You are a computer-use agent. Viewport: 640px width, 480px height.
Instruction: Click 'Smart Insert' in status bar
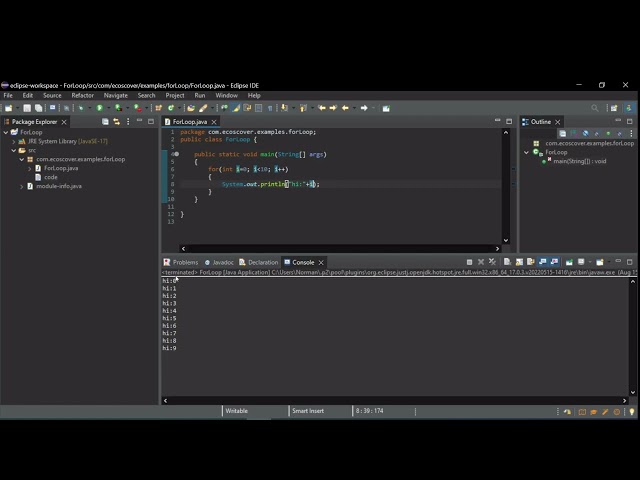tap(308, 411)
